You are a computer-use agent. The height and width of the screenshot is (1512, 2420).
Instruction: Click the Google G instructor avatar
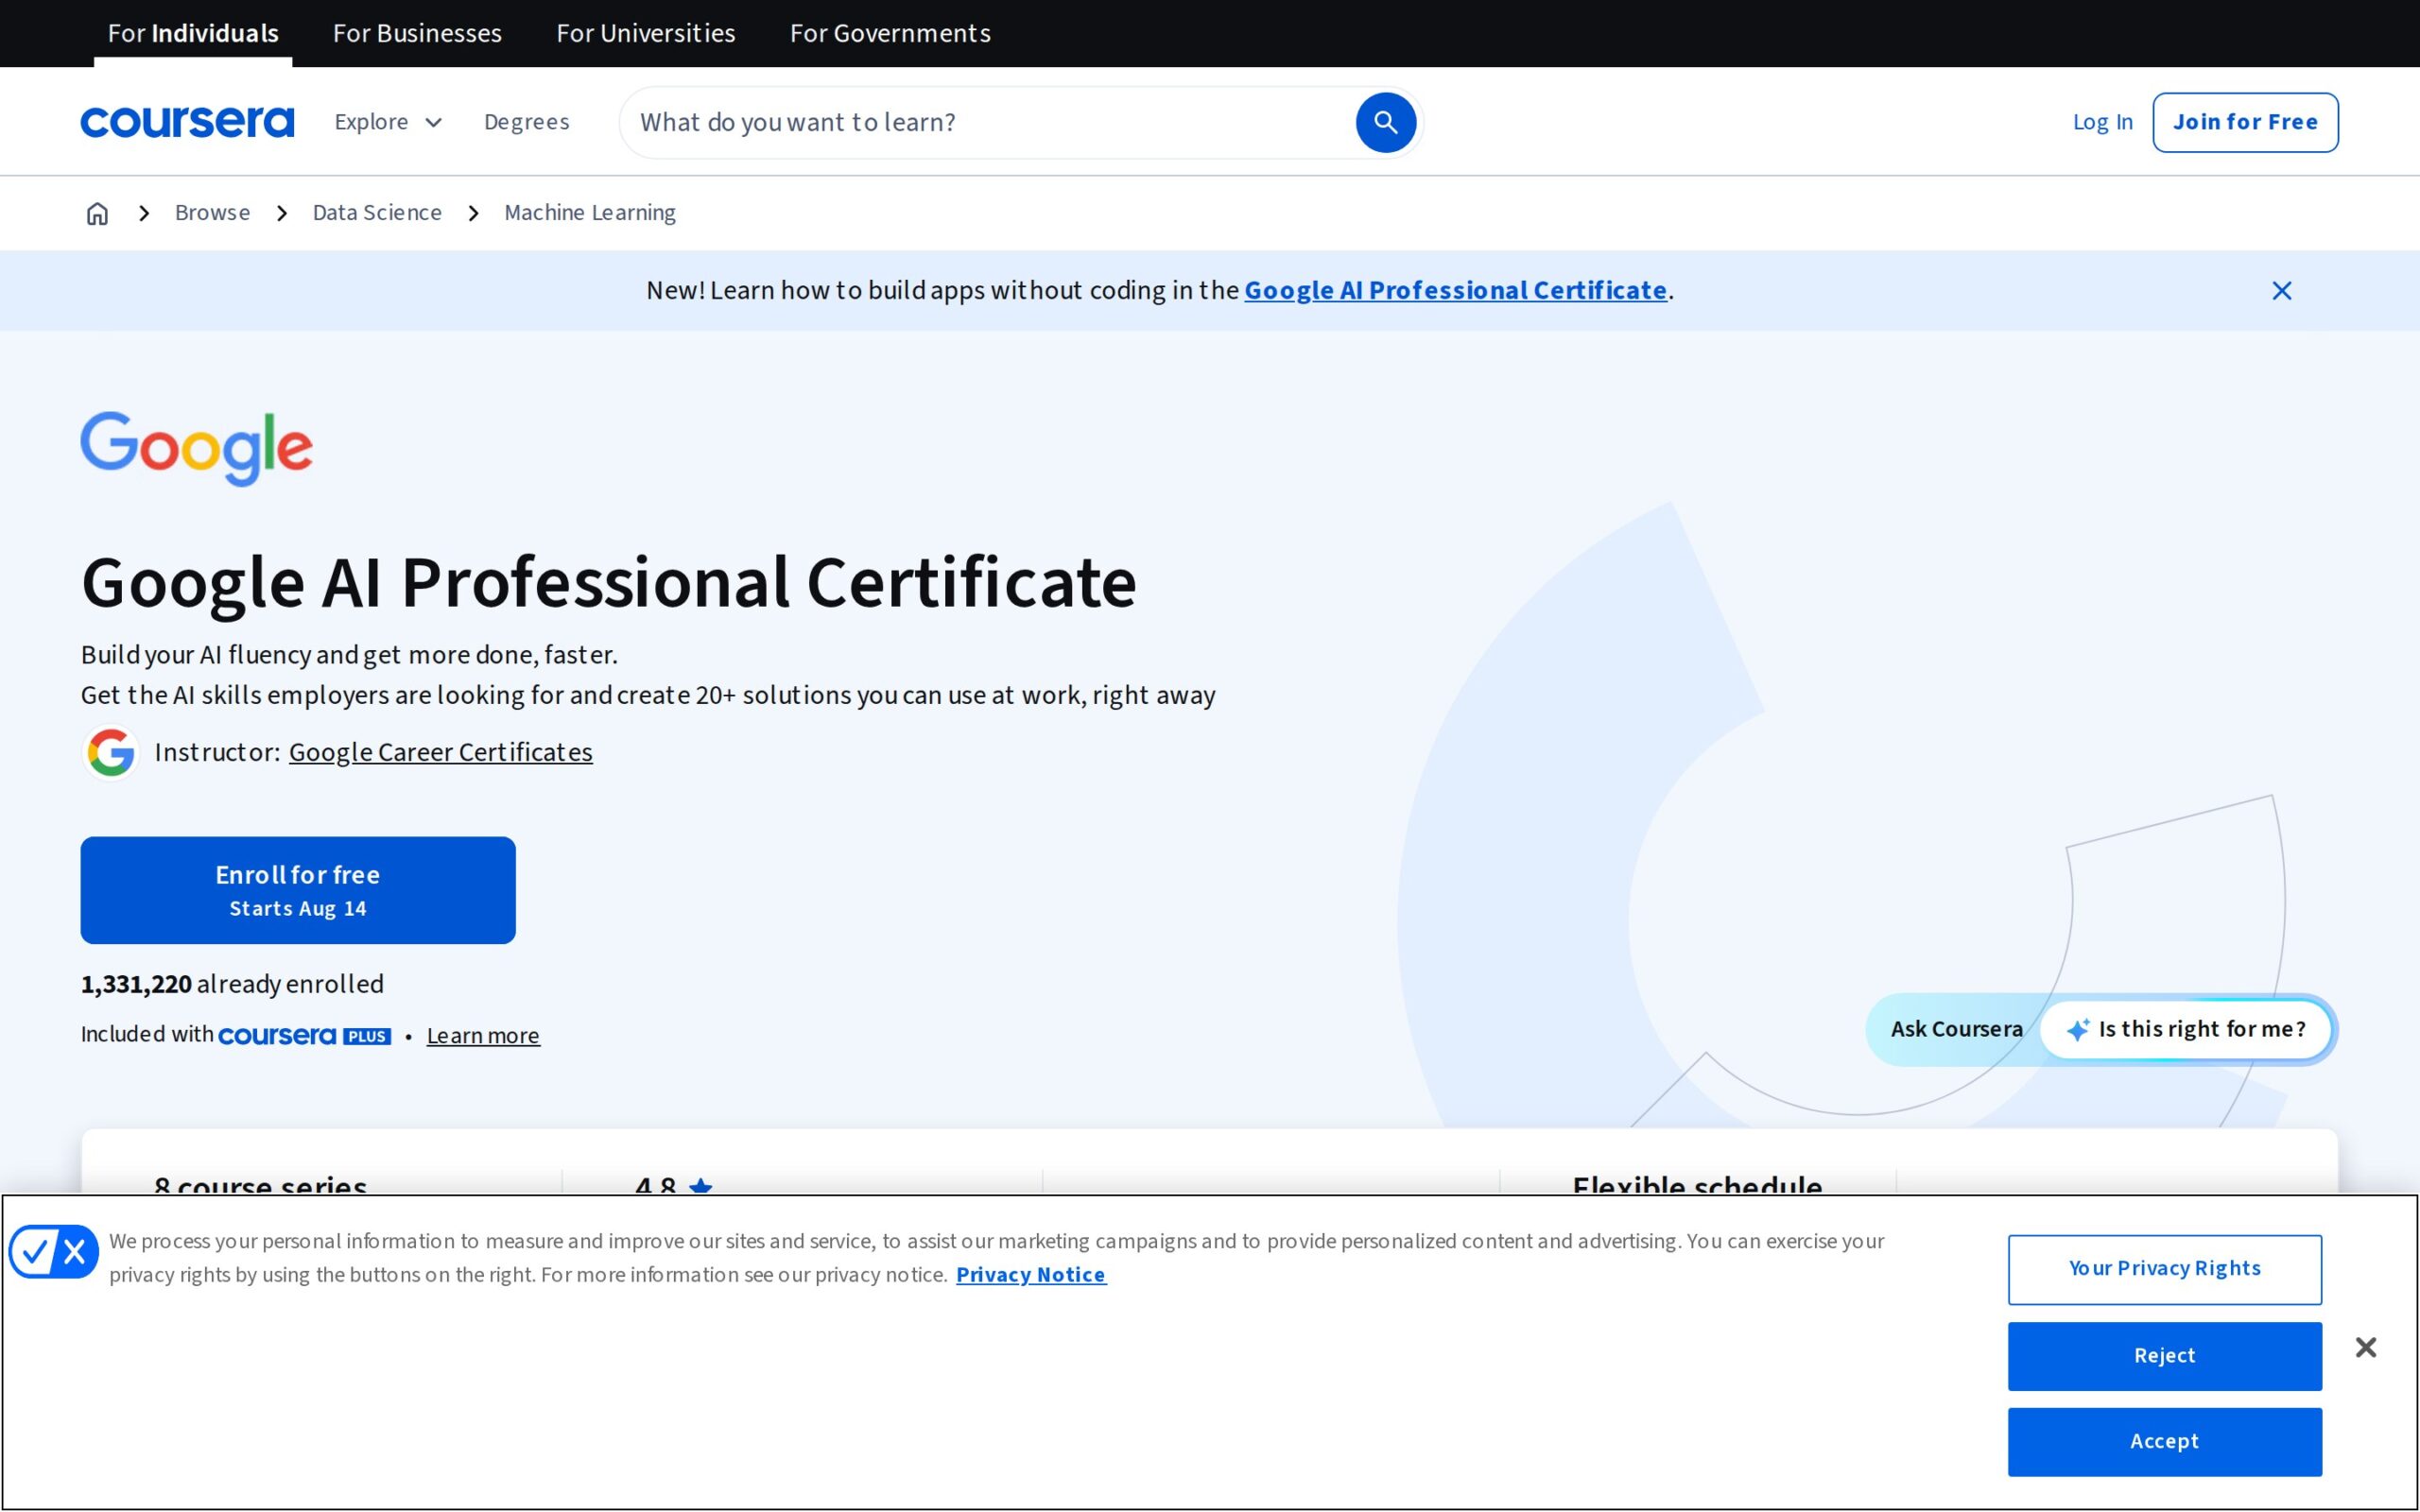[110, 752]
